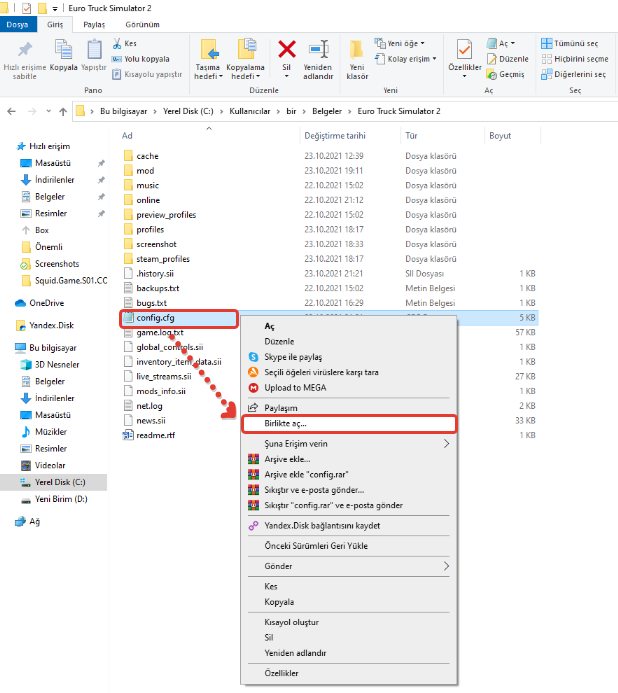Click the Kes scissors icon
Image resolution: width=618 pixels, height=693 pixels.
click(117, 43)
